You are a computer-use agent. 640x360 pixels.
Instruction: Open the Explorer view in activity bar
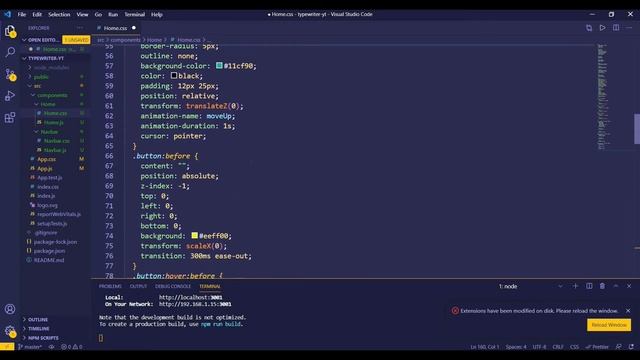(10, 31)
